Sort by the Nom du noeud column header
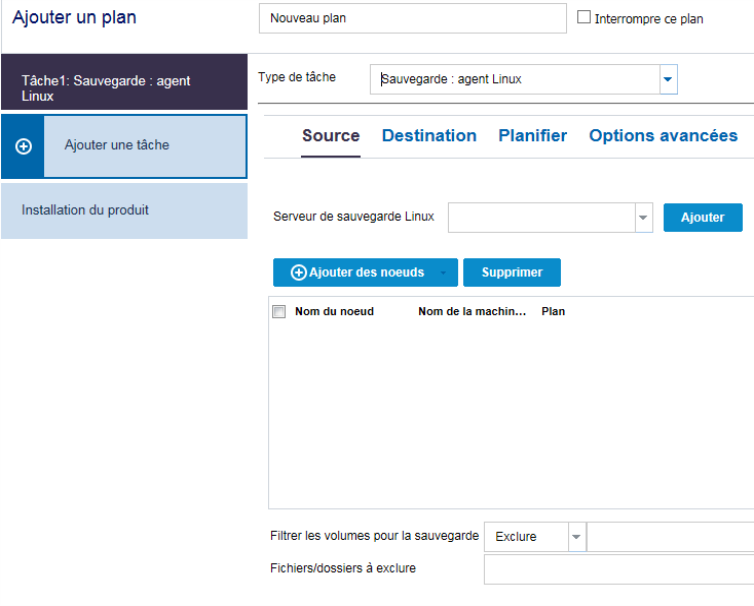The height and width of the screenshot is (606, 754). [x=334, y=312]
